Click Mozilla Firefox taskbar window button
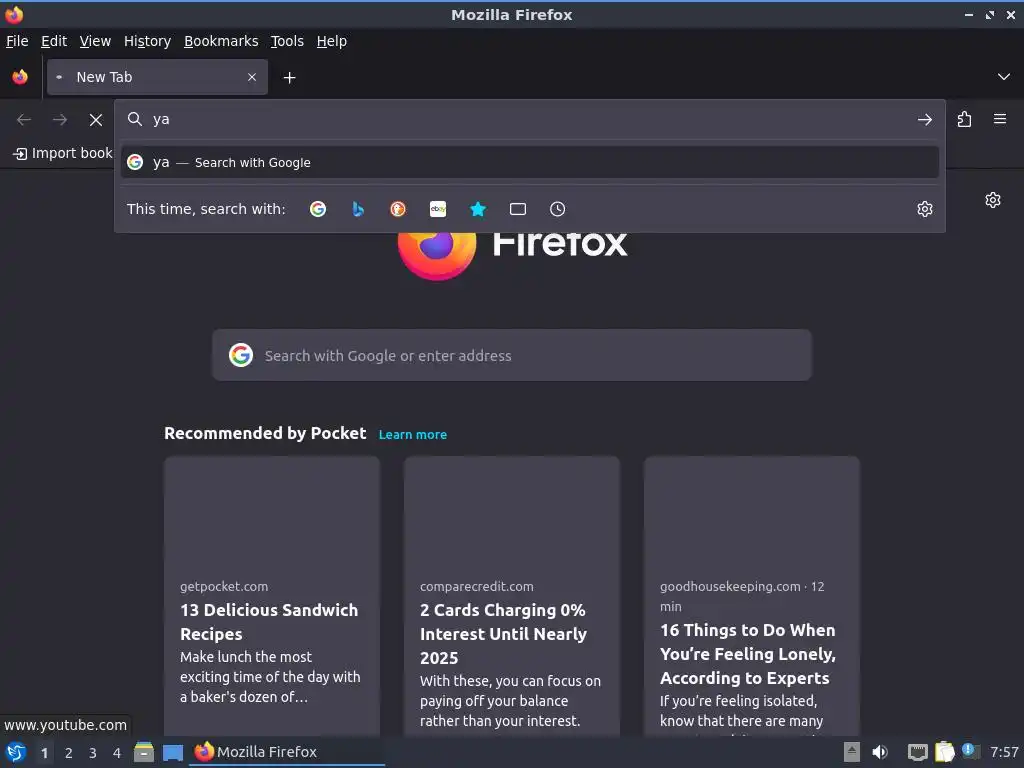The height and width of the screenshot is (768, 1024). coord(287,752)
